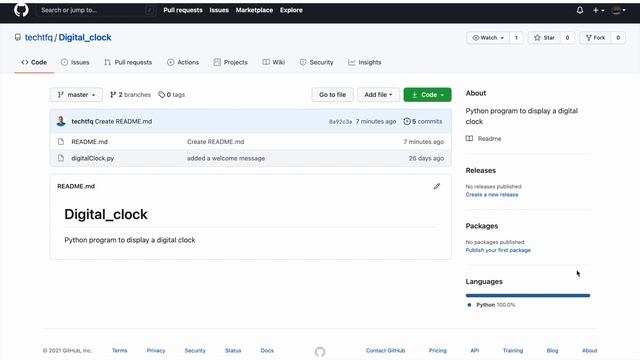The image size is (640, 360).
Task: Open the Digital_clock repository link
Action: (85, 38)
